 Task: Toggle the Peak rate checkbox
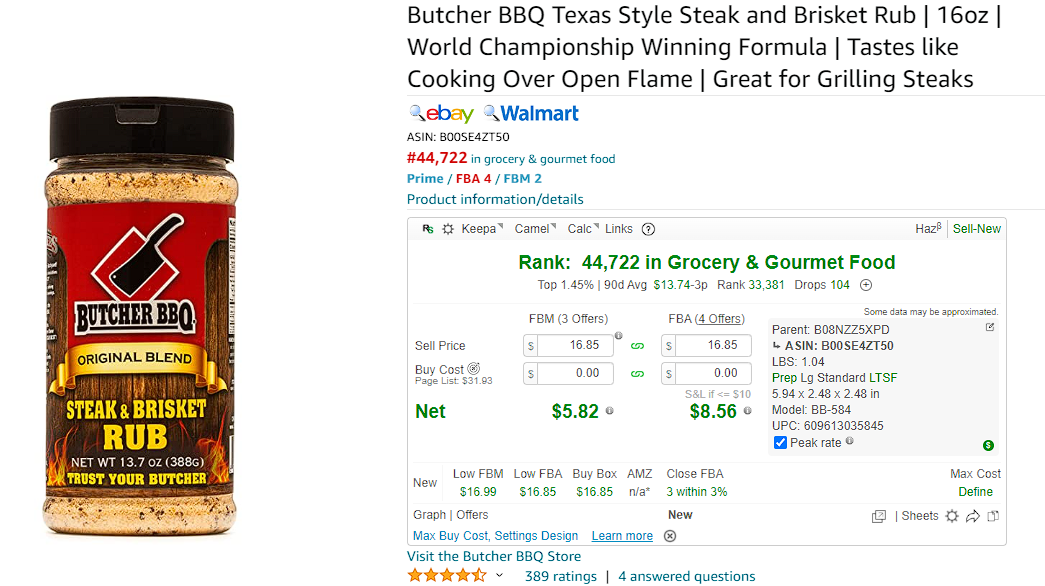[780, 443]
